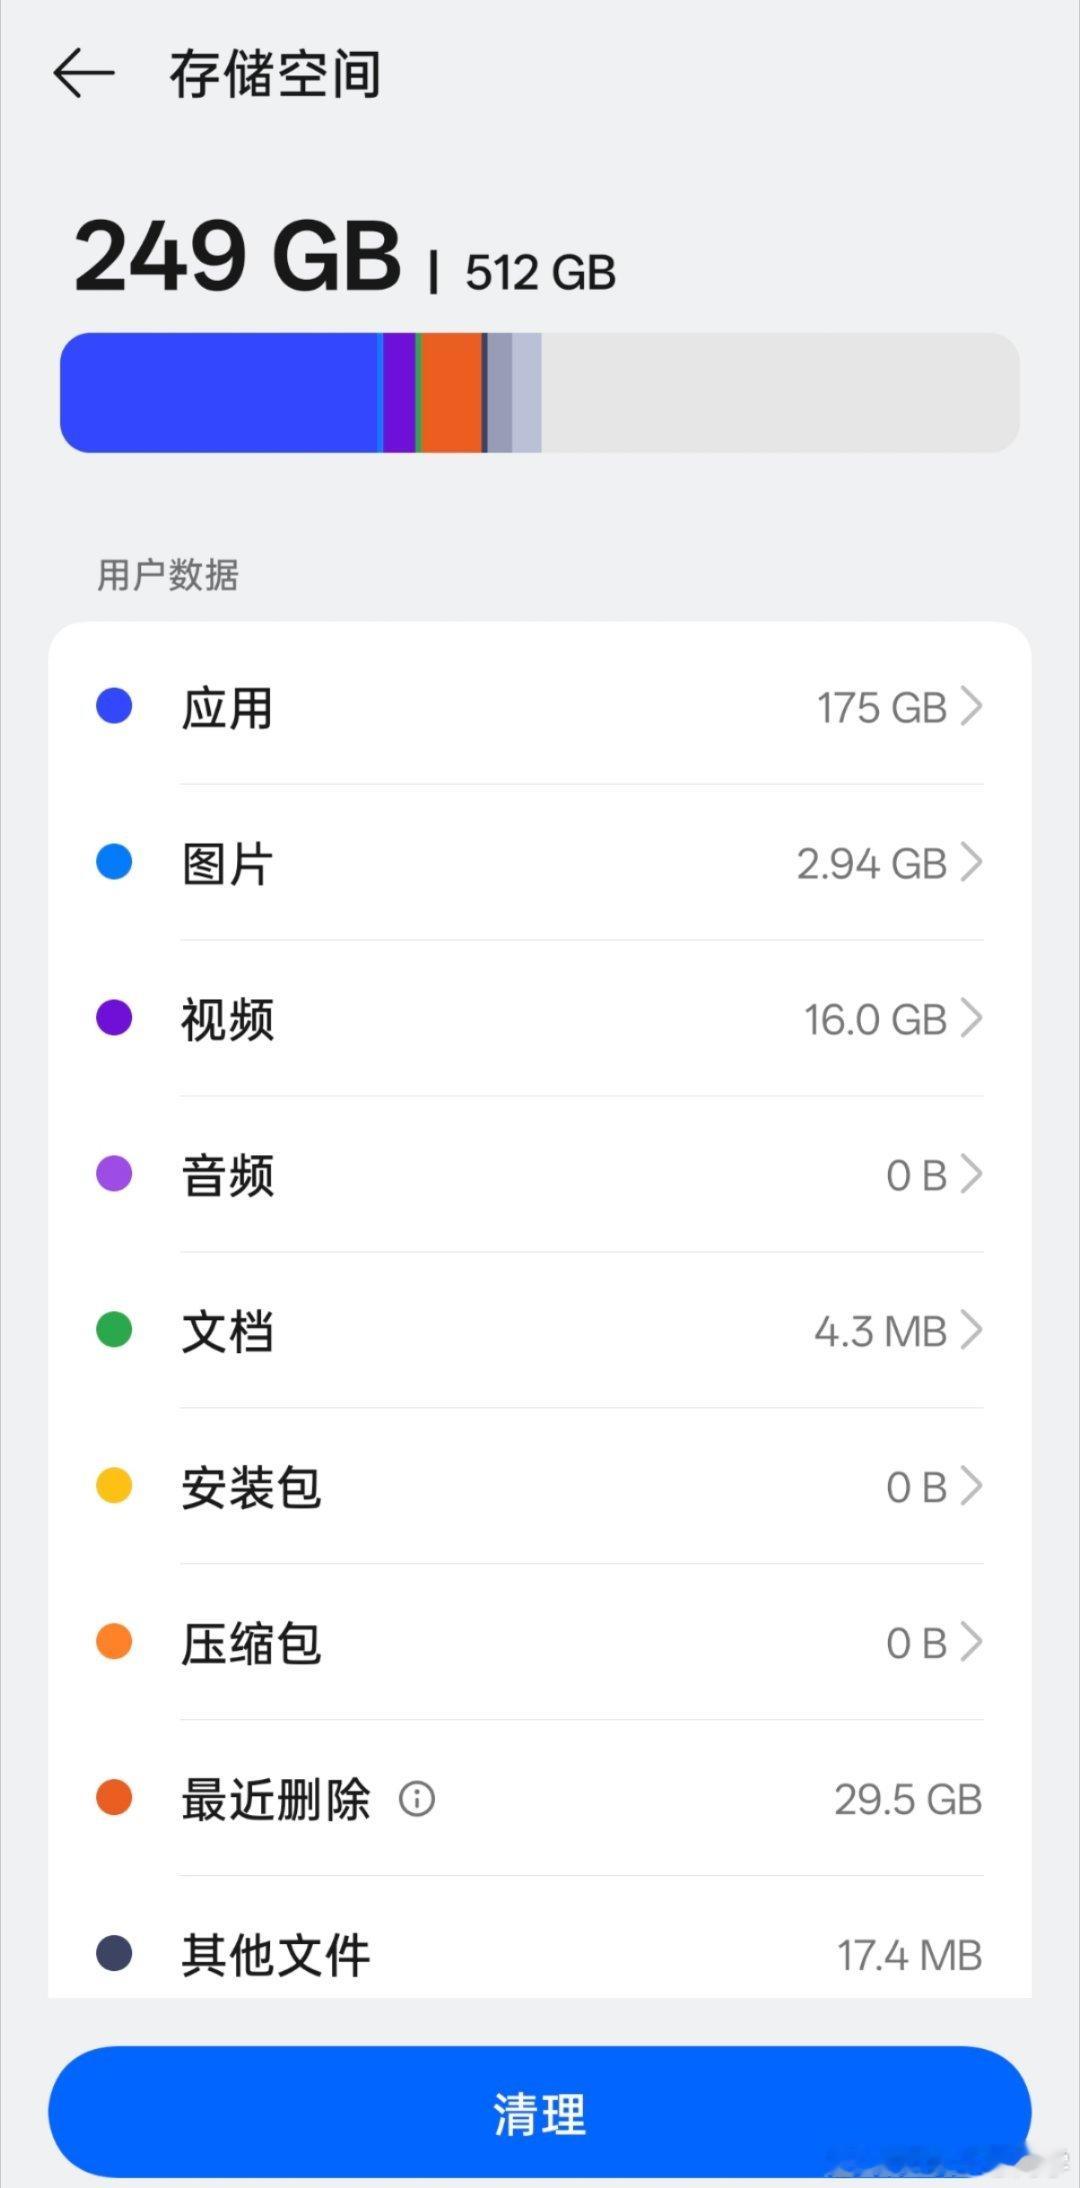This screenshot has width=1080, height=2188.
Task: Tap the back arrow icon
Action: [84, 74]
